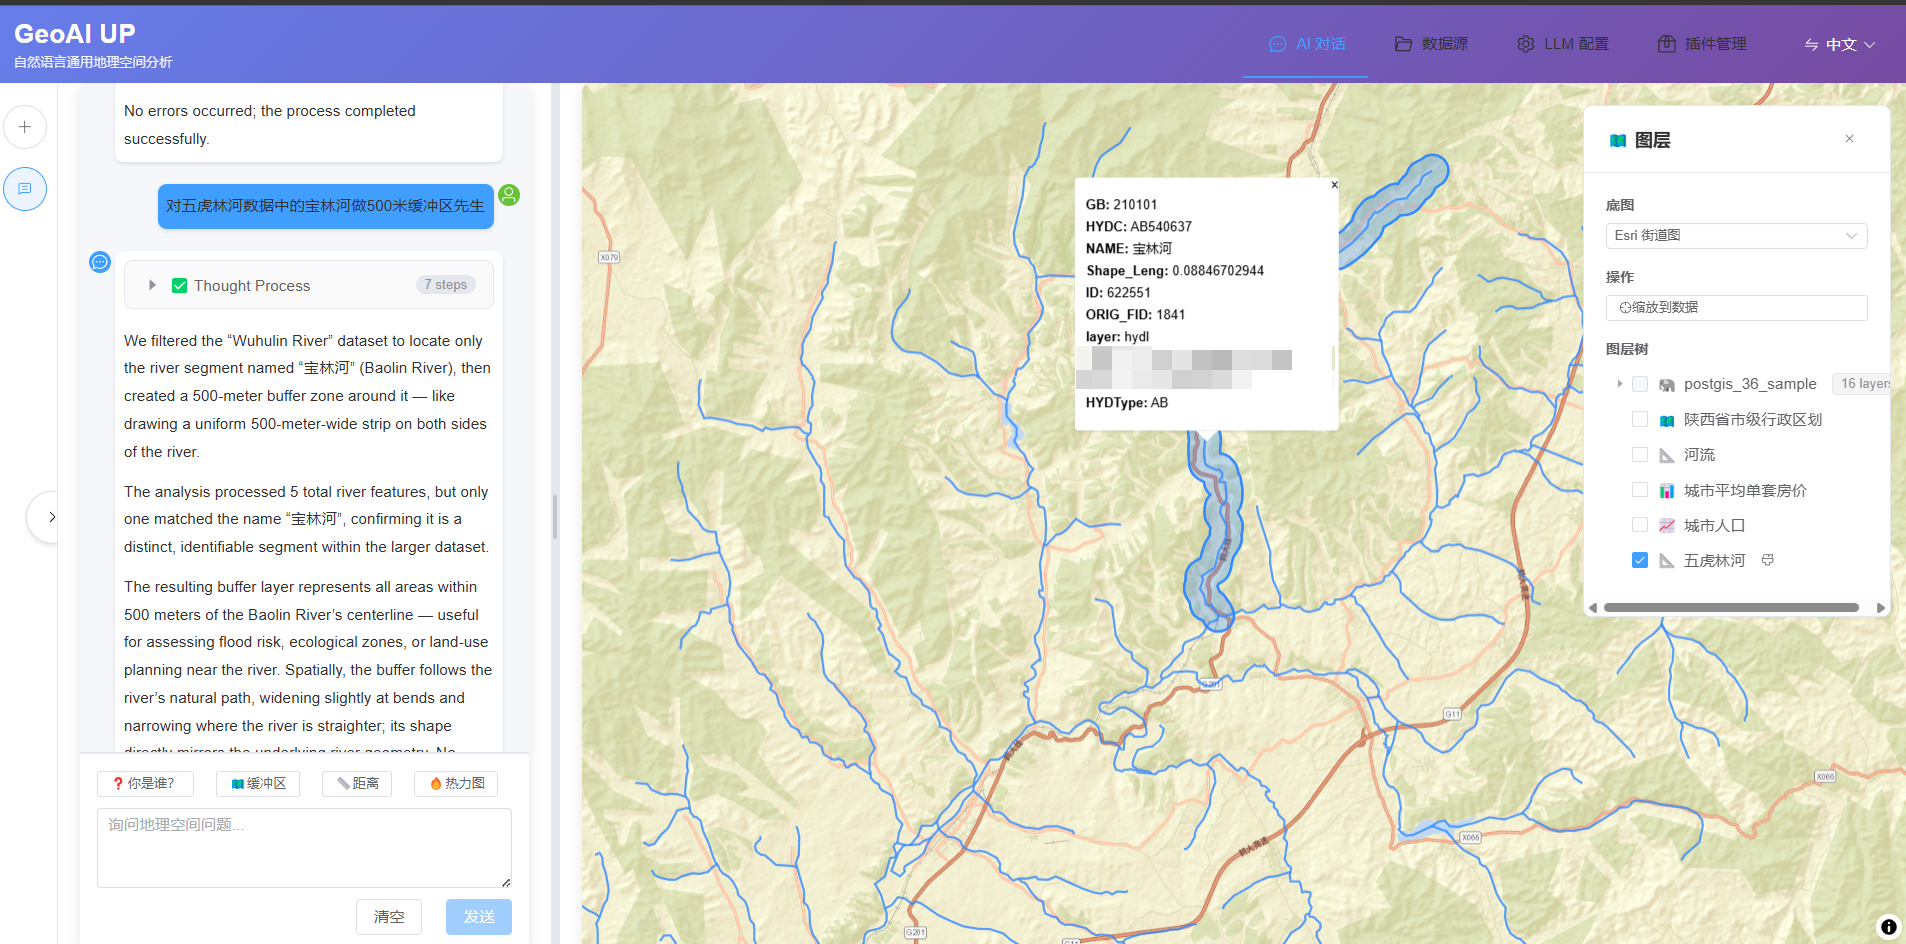Click the 你是谁? quick prompt
Screen dimensions: 1906x944
click(145, 783)
